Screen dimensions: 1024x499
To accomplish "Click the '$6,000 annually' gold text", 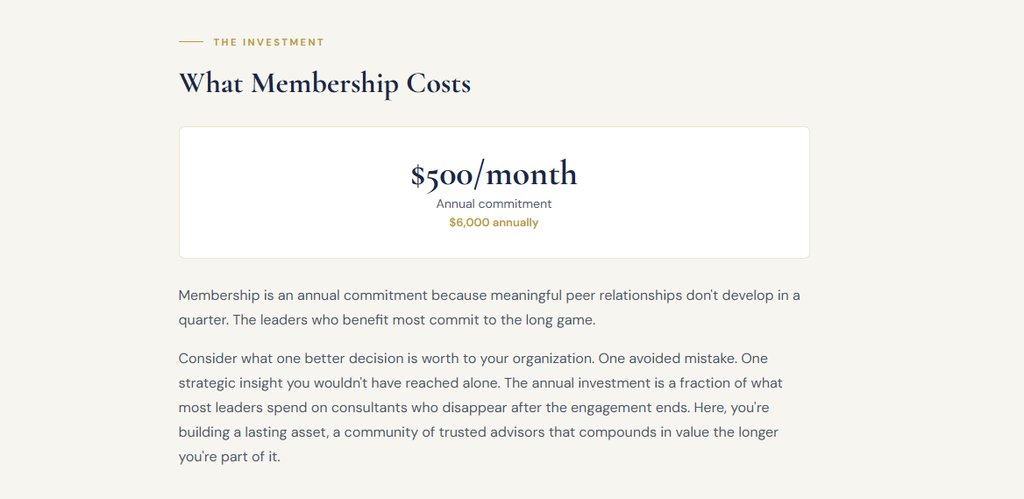I will [x=493, y=223].
